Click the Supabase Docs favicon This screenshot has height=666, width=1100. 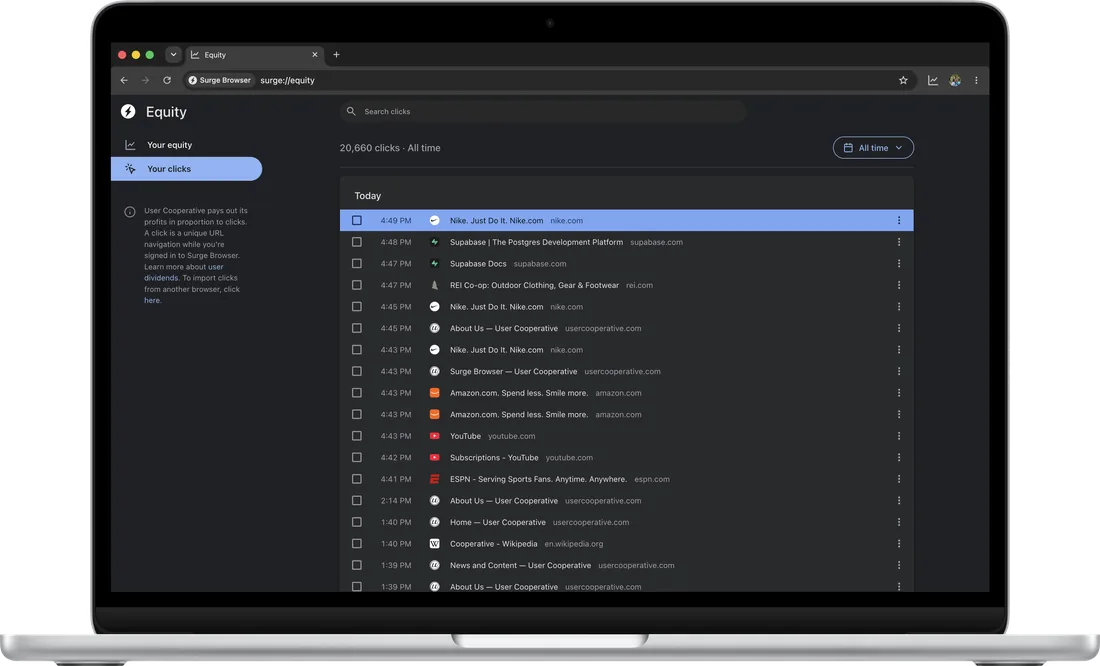pyautogui.click(x=434, y=264)
